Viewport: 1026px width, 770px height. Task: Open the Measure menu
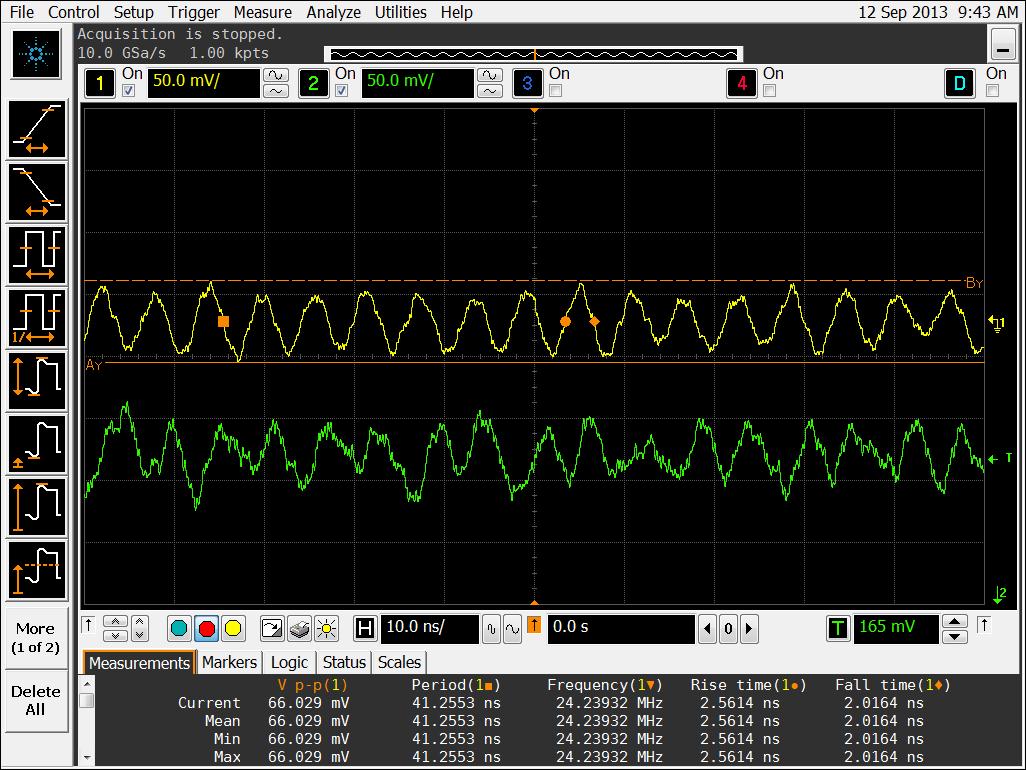[262, 12]
